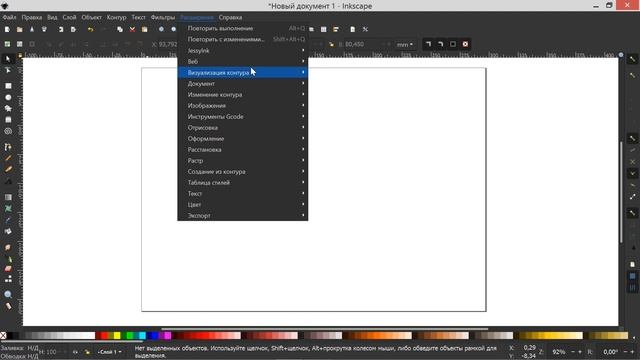640x360 pixels.
Task: Select the Selector arrow tool
Action: 8,59
